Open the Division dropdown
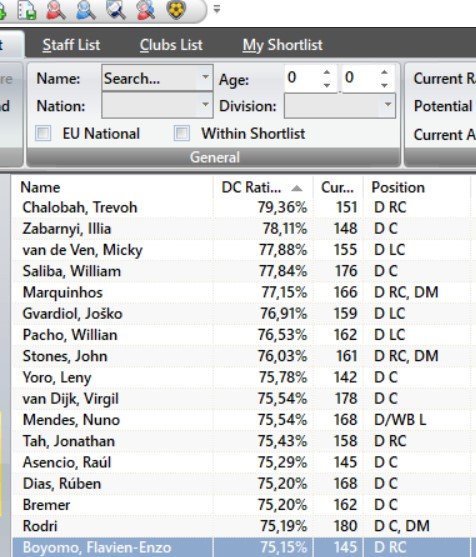Viewport: 476px width, 557px height. tap(340, 105)
